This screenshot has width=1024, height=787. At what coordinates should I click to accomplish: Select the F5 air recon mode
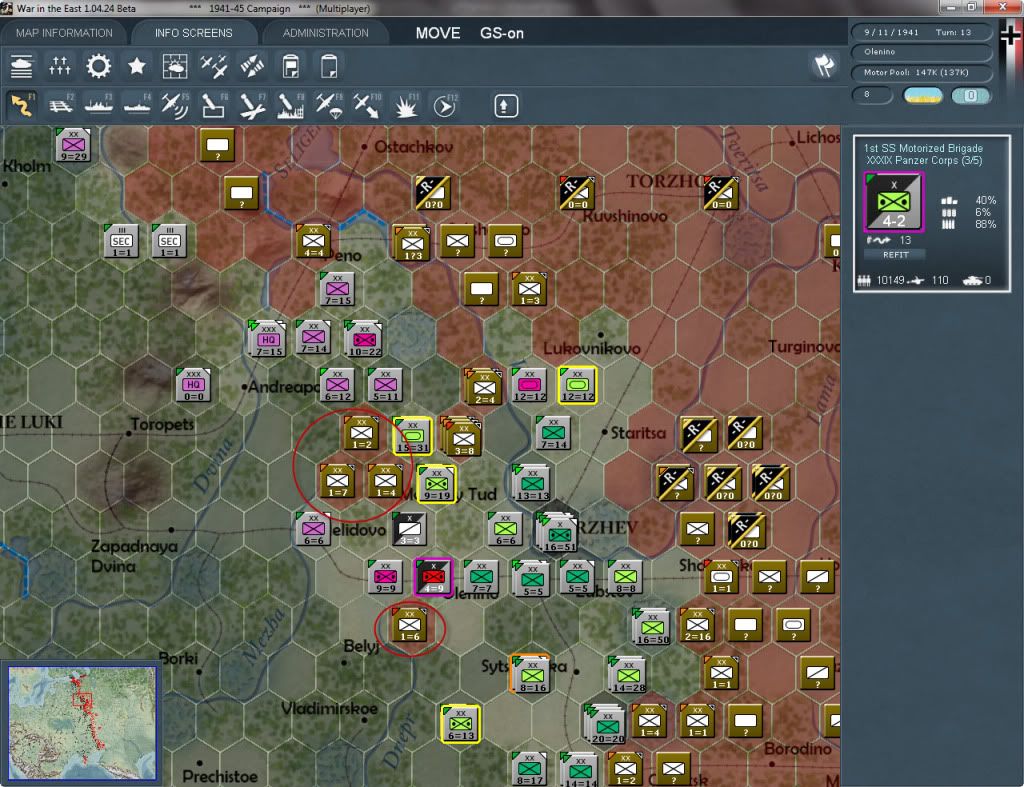(175, 106)
